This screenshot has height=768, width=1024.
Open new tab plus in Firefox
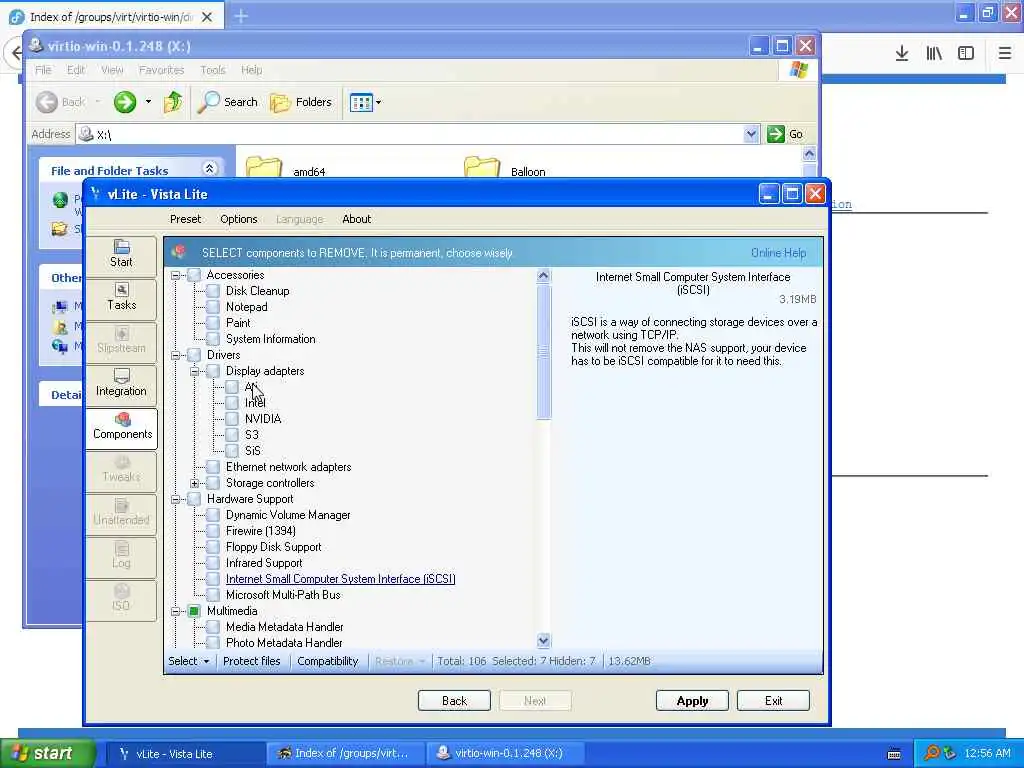241,16
